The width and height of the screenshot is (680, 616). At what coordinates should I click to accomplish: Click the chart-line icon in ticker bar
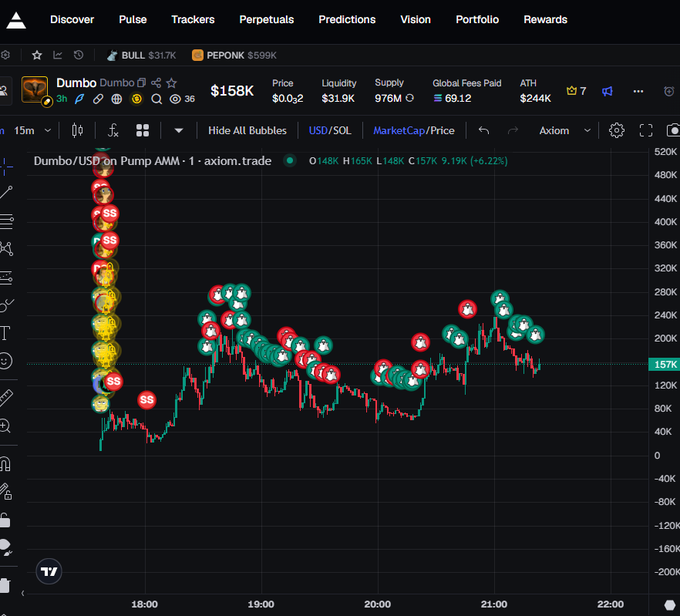pos(58,55)
